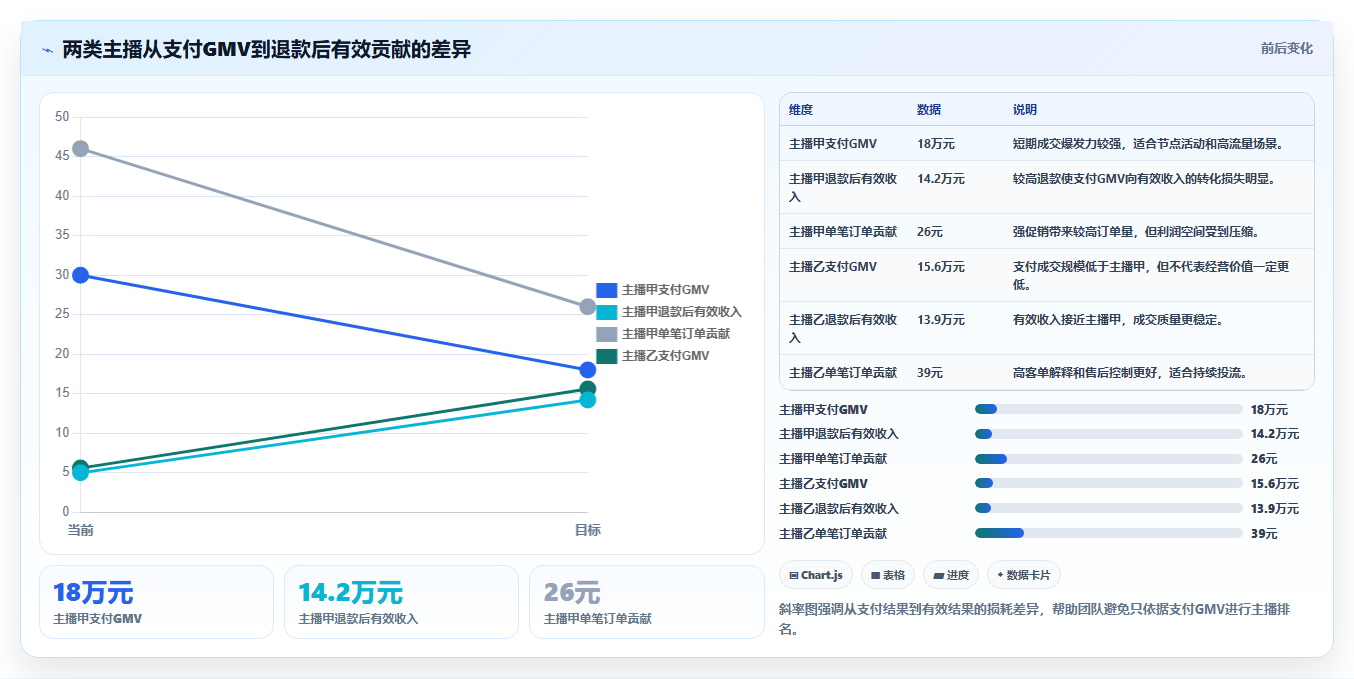The height and width of the screenshot is (679, 1354).
Task: Click the lightning icon beside the title
Action: click(x=48, y=50)
